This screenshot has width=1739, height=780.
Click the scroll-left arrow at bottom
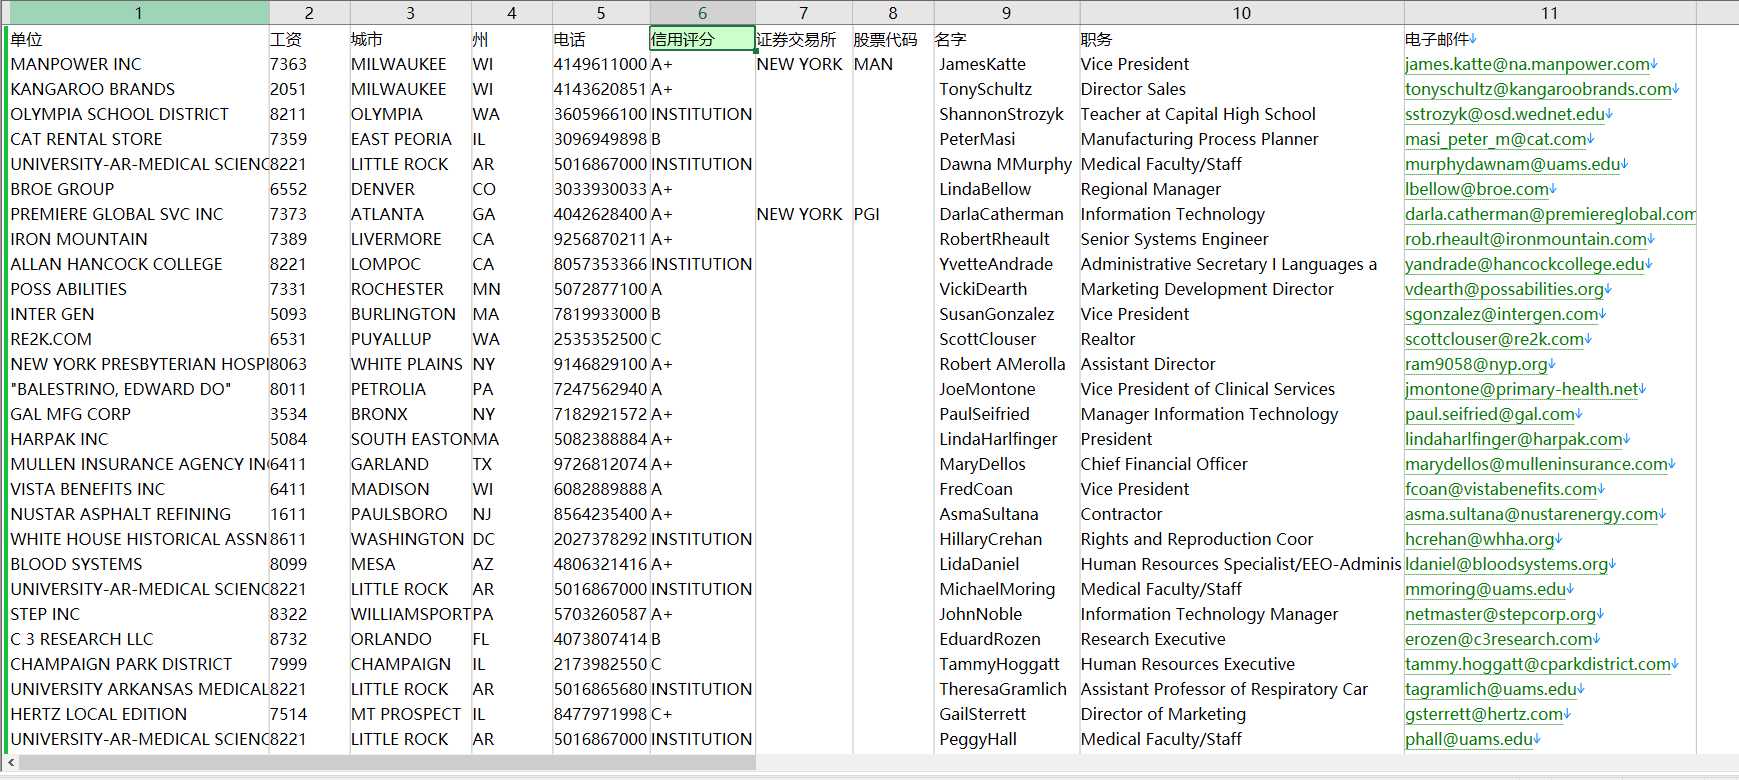(x=11, y=763)
